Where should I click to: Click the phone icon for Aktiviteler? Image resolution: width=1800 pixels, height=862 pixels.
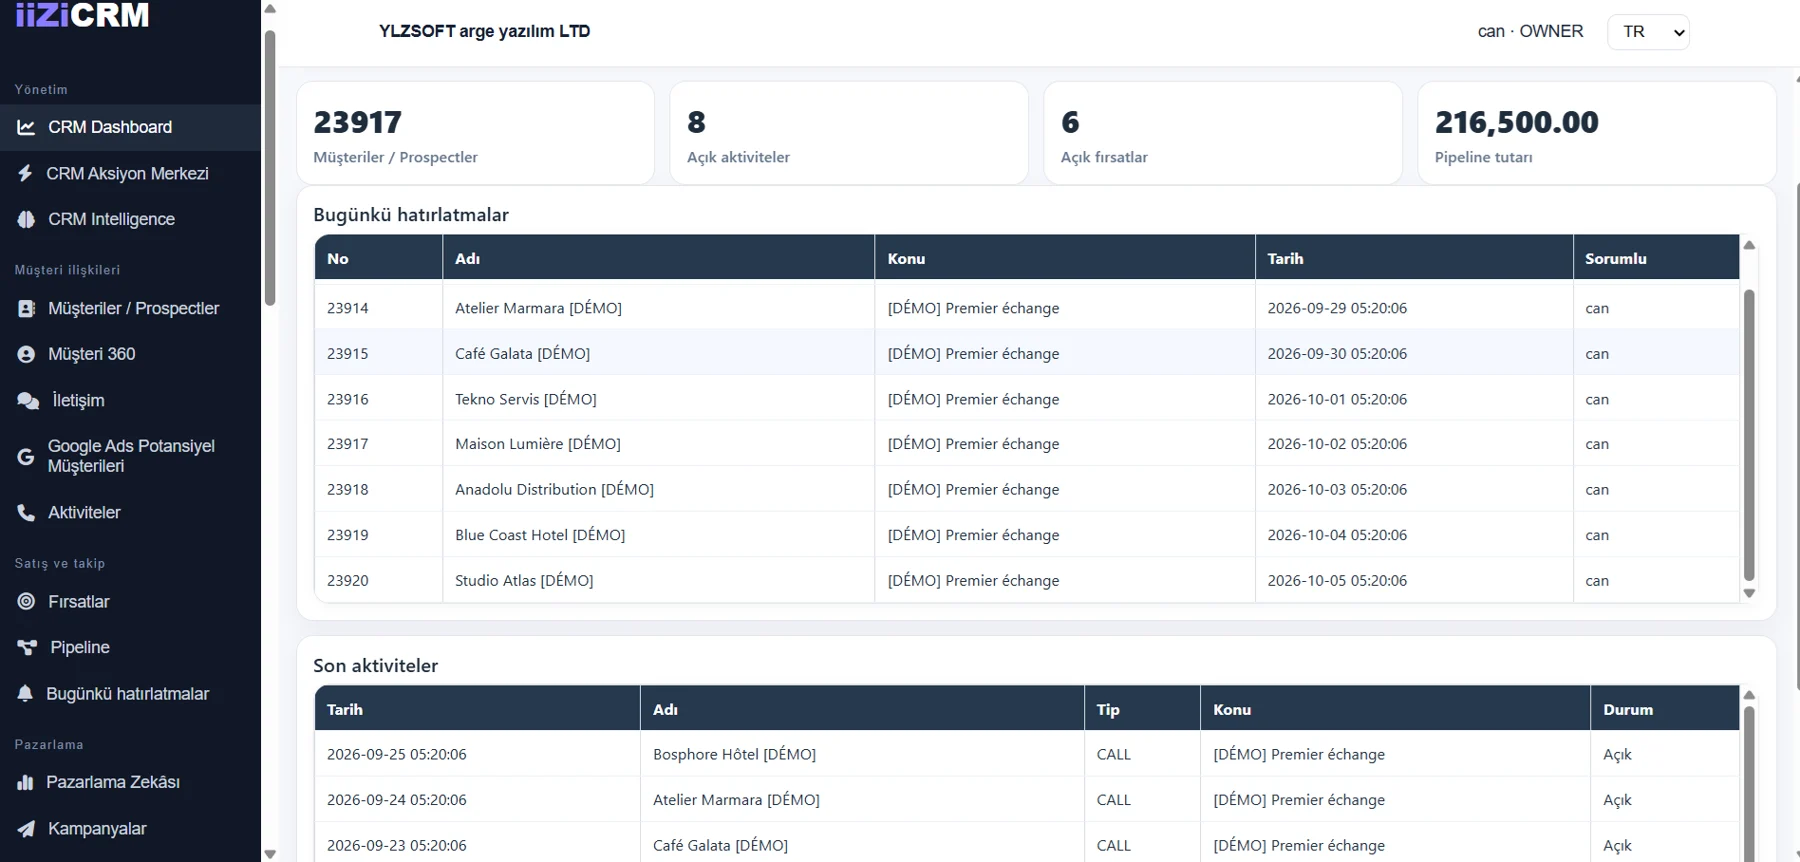pos(27,512)
